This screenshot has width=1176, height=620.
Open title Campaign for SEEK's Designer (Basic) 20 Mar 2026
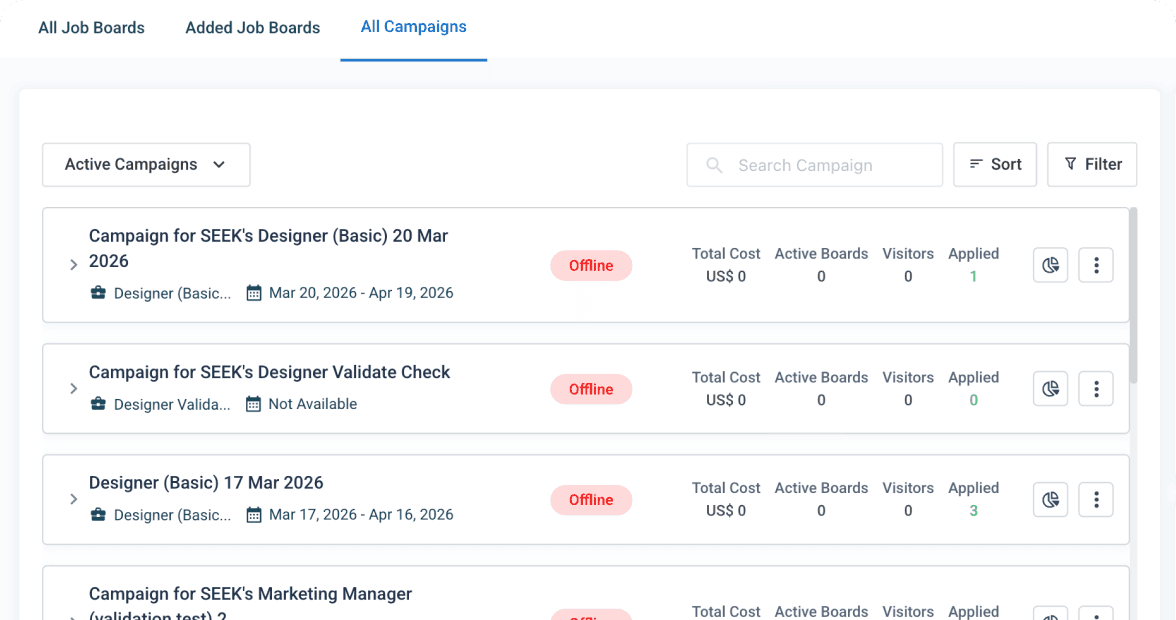pyautogui.click(x=268, y=248)
